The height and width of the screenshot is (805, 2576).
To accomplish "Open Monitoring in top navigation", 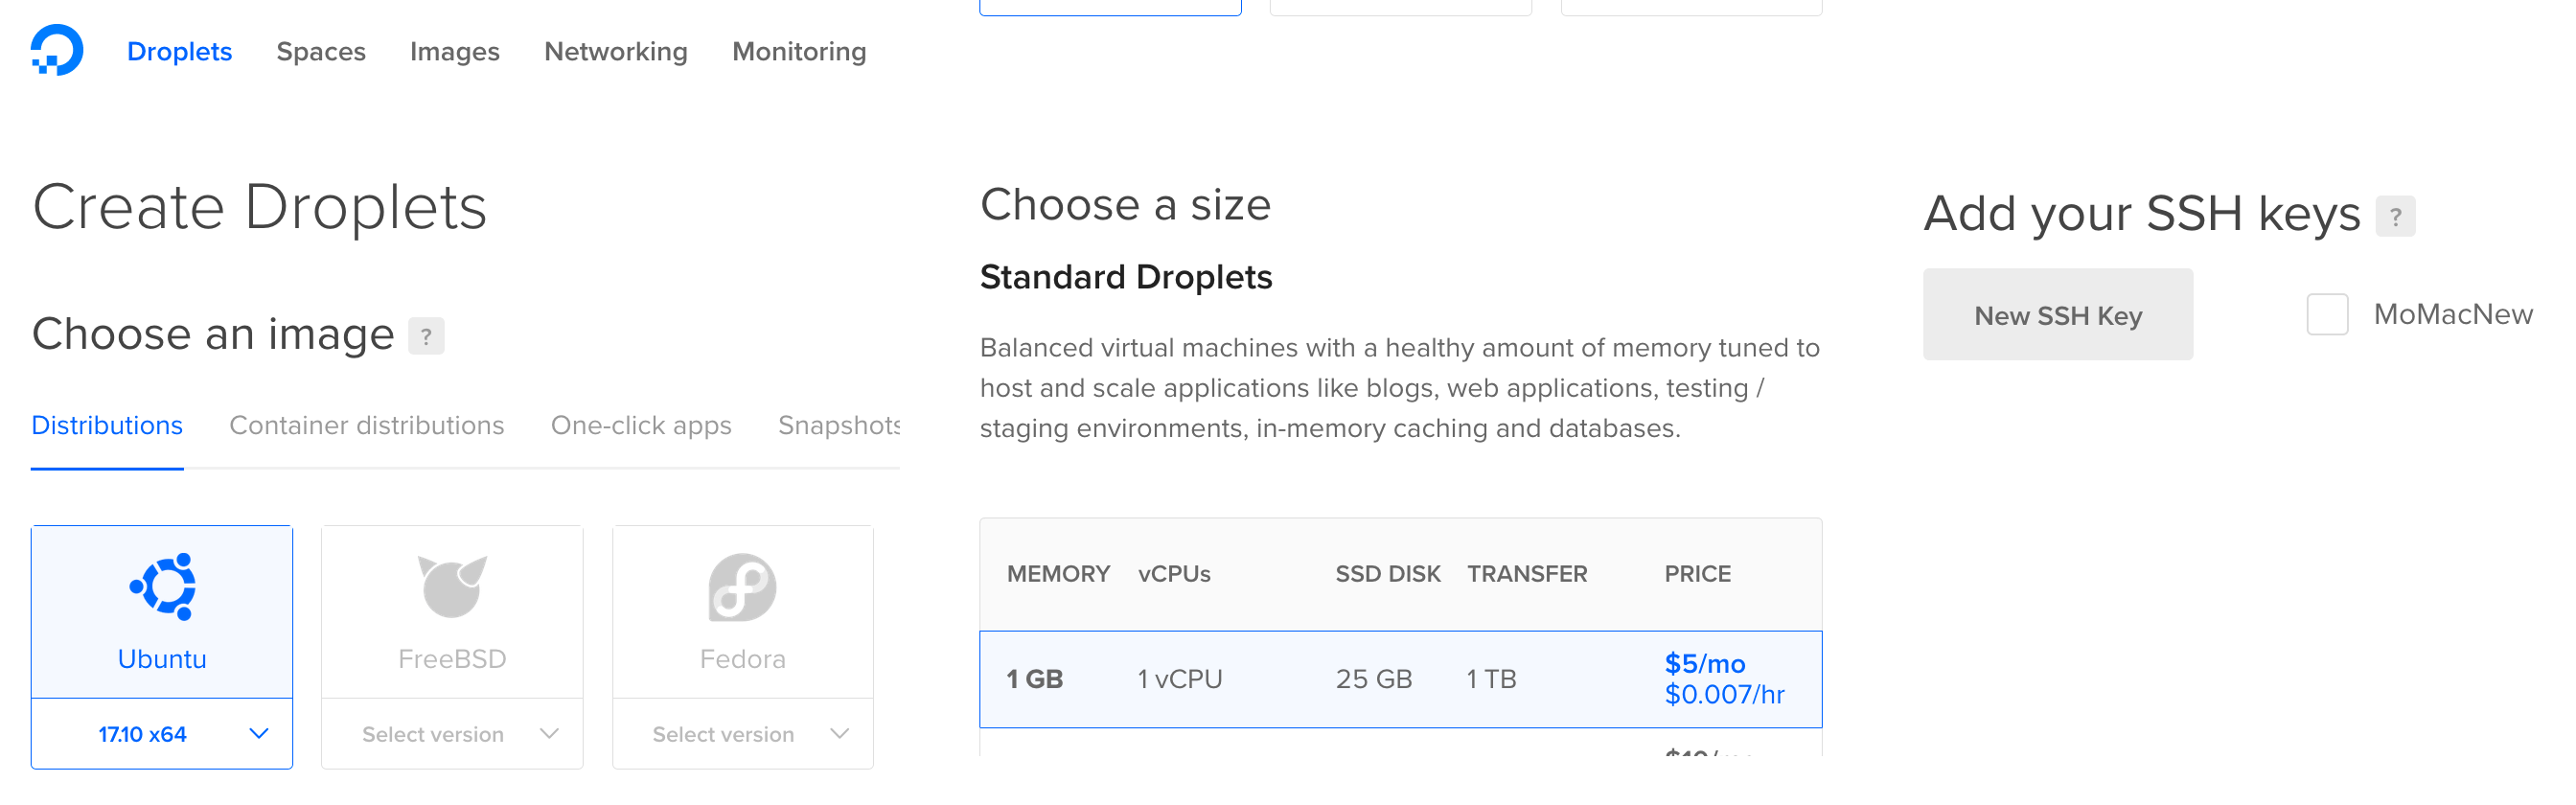I will click(x=799, y=51).
